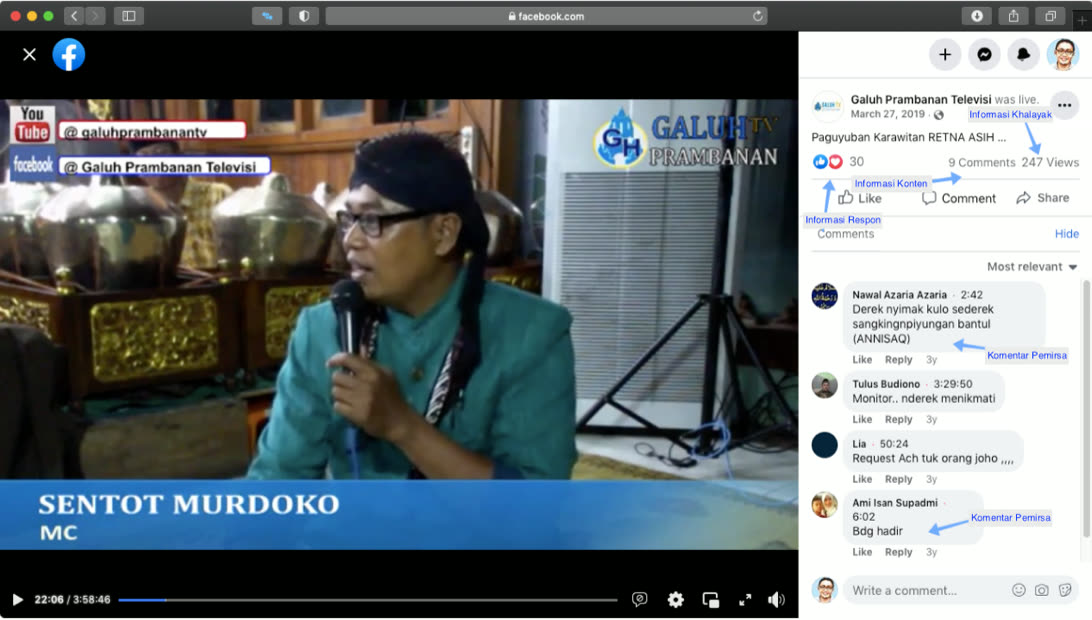Go forward in Safari
The height and width of the screenshot is (620, 1092).
pyautogui.click(x=95, y=16)
